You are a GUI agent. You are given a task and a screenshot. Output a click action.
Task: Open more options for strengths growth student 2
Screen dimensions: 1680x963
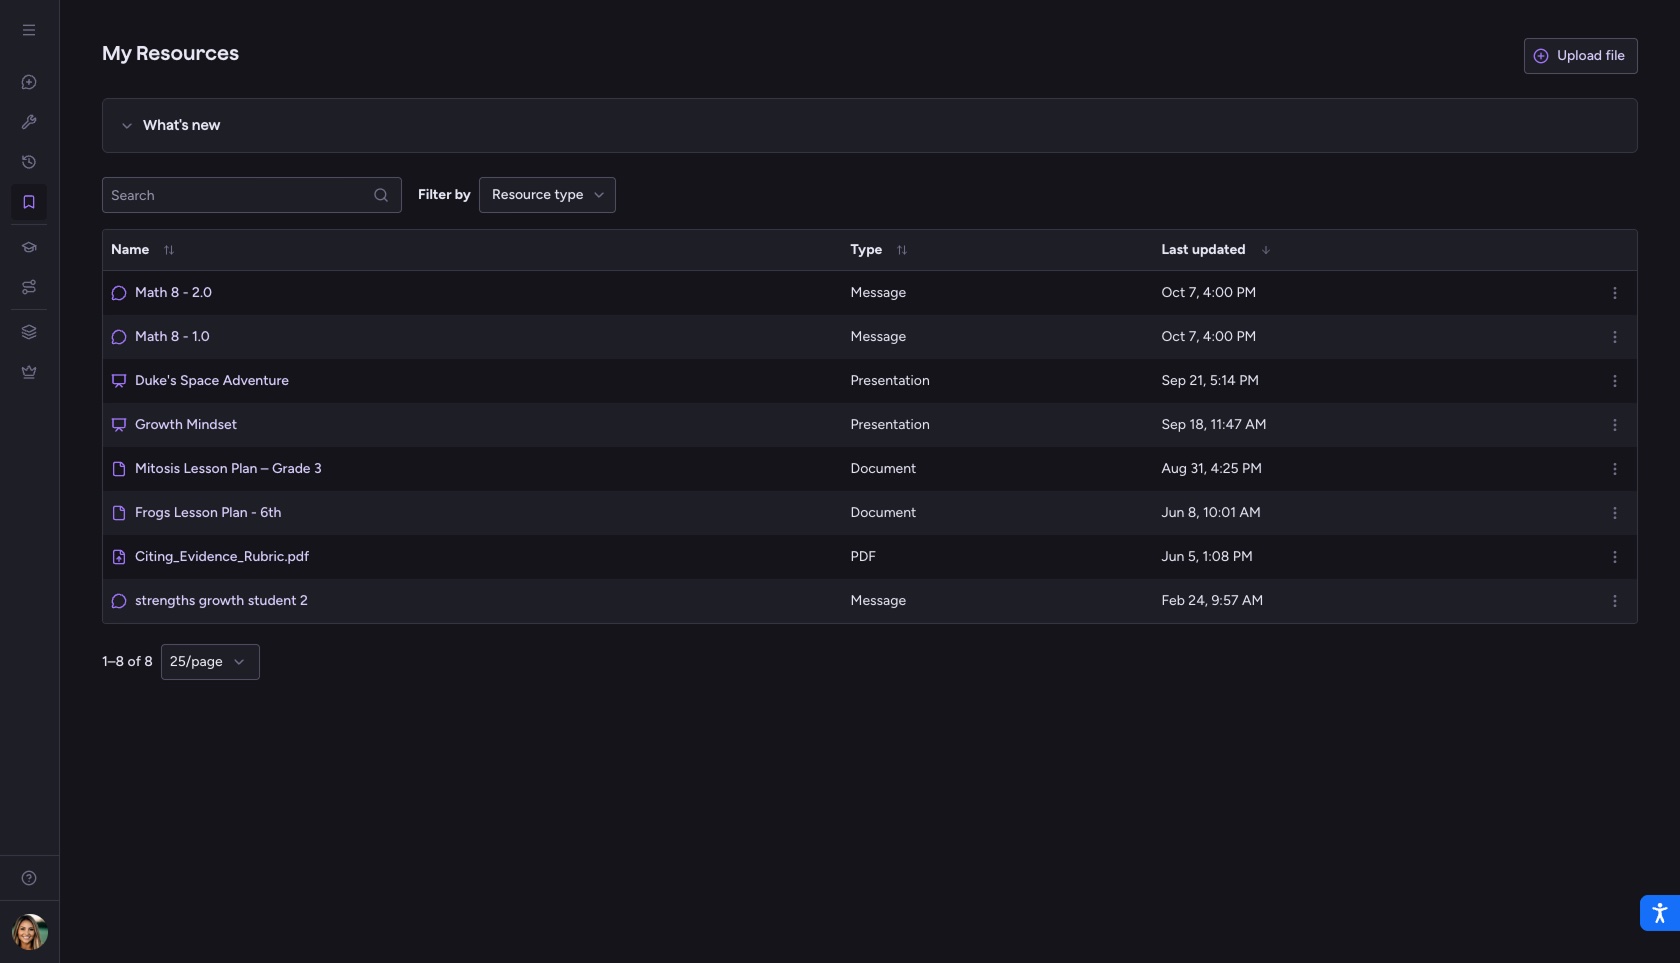click(x=1614, y=601)
